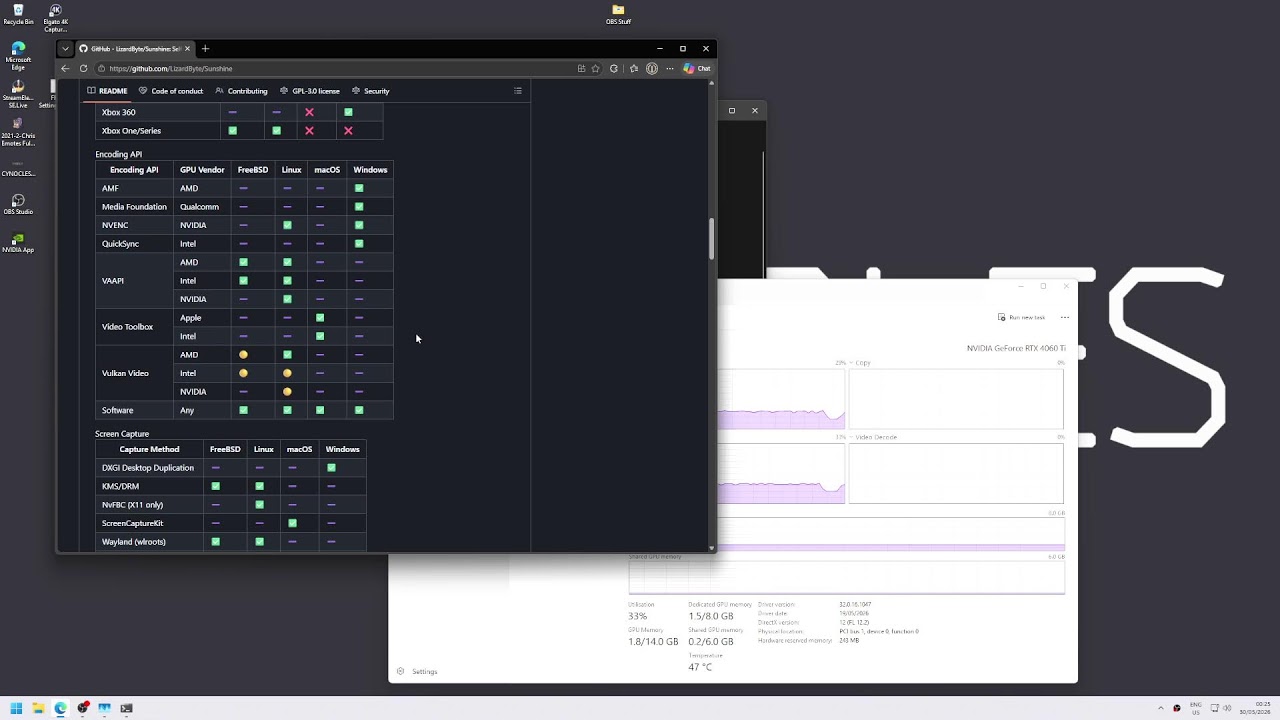The width and height of the screenshot is (1280, 720).
Task: Click the DXGI Desktop Duplication row label
Action: click(148, 468)
